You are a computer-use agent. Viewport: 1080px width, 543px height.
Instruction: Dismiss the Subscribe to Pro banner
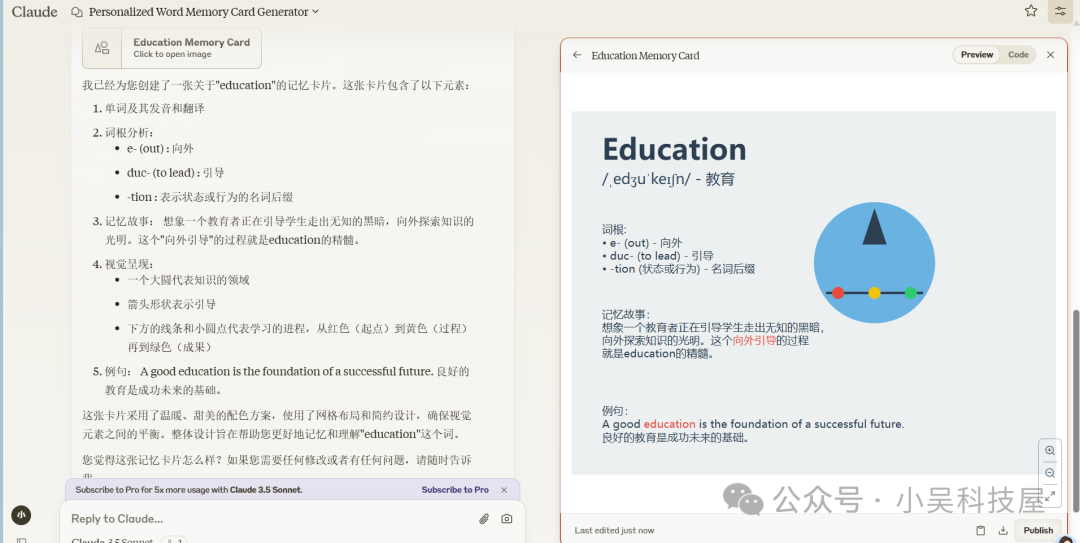coord(504,490)
